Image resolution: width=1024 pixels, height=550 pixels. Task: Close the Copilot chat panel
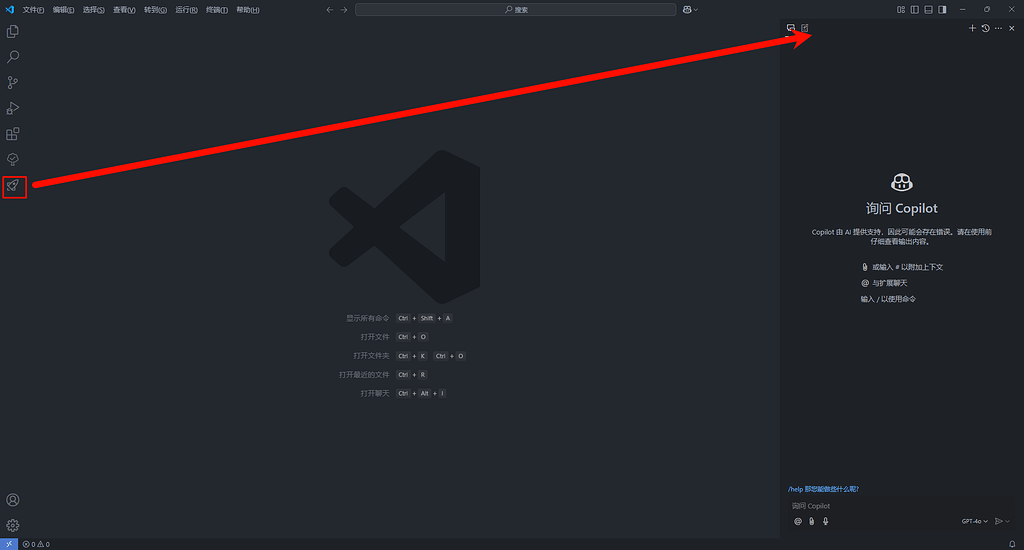click(1012, 28)
